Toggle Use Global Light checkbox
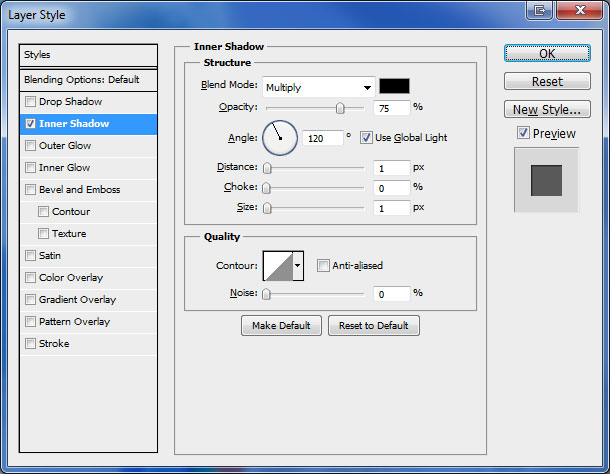610x474 pixels. pos(366,137)
